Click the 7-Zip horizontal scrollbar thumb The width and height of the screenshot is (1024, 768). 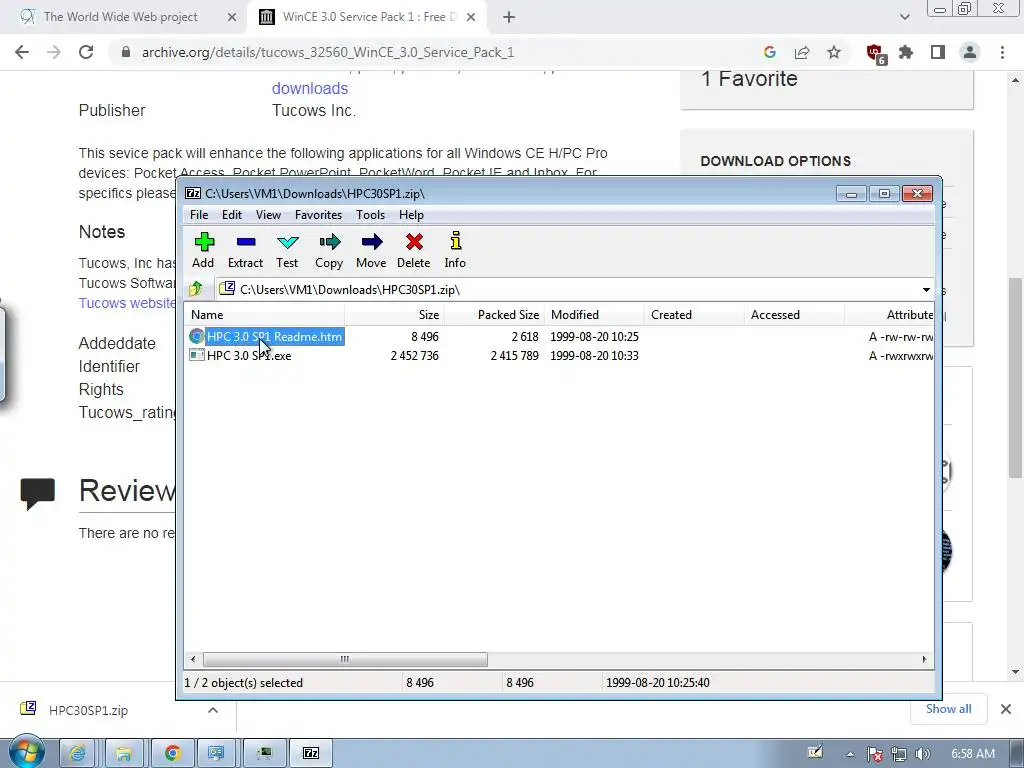[345, 659]
